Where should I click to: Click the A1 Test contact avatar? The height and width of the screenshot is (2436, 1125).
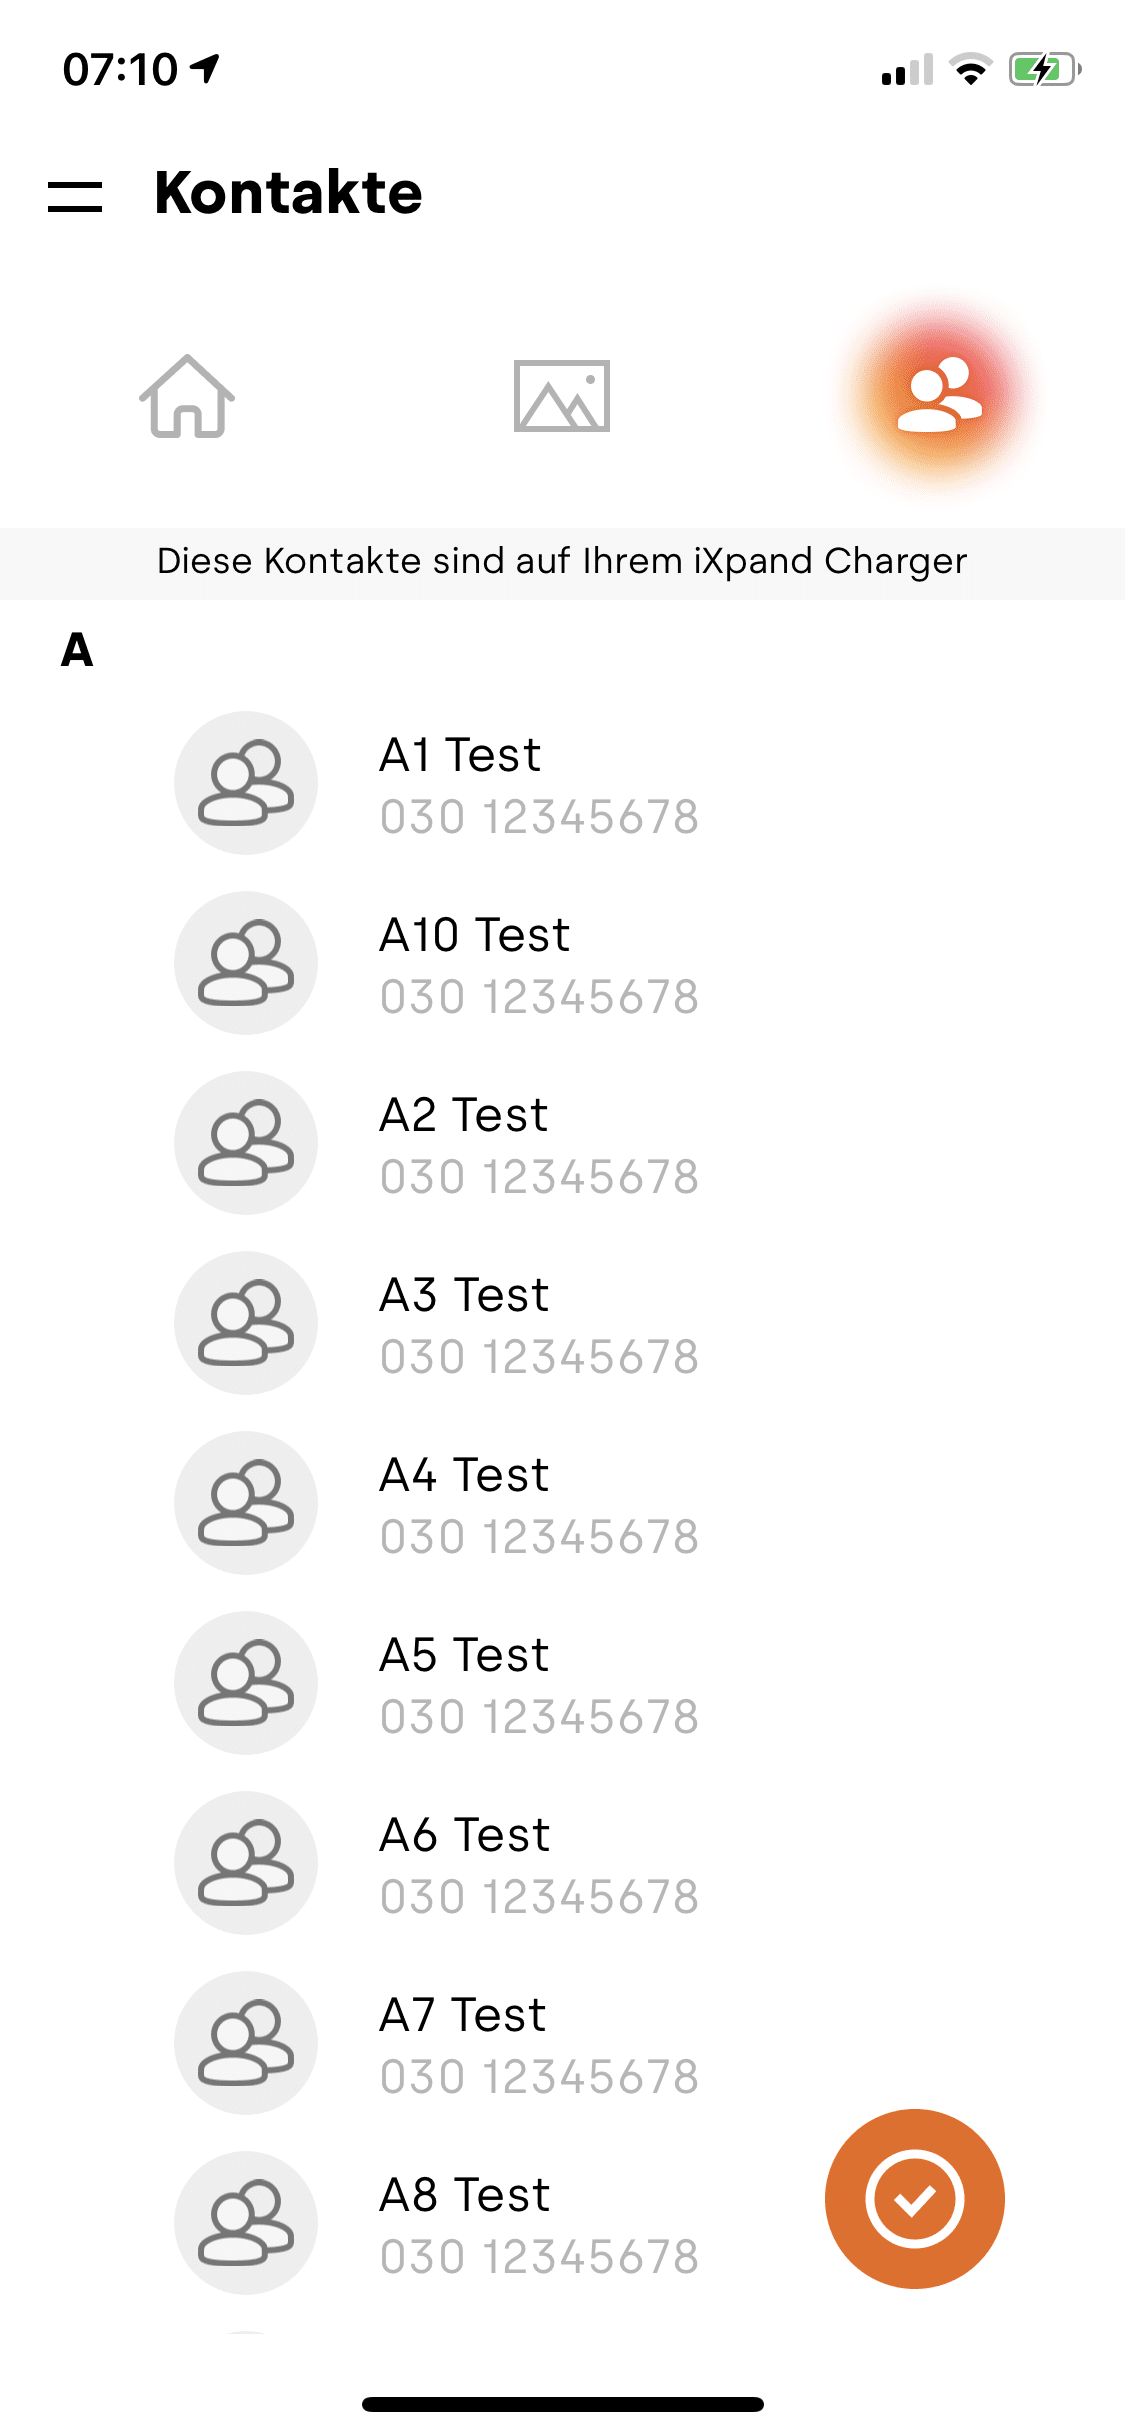[246, 783]
